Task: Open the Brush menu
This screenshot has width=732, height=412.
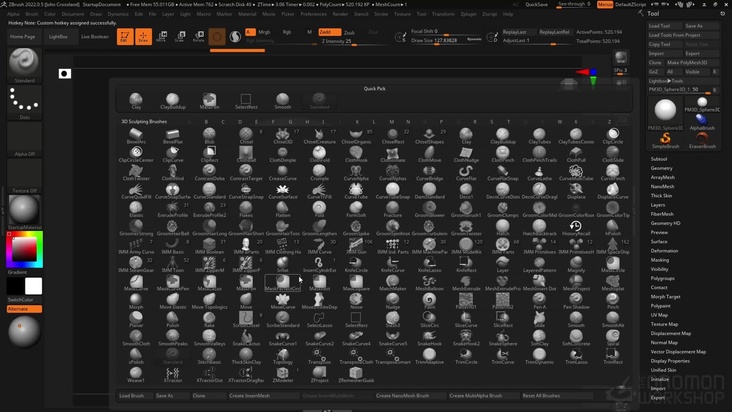Action: pos(32,14)
